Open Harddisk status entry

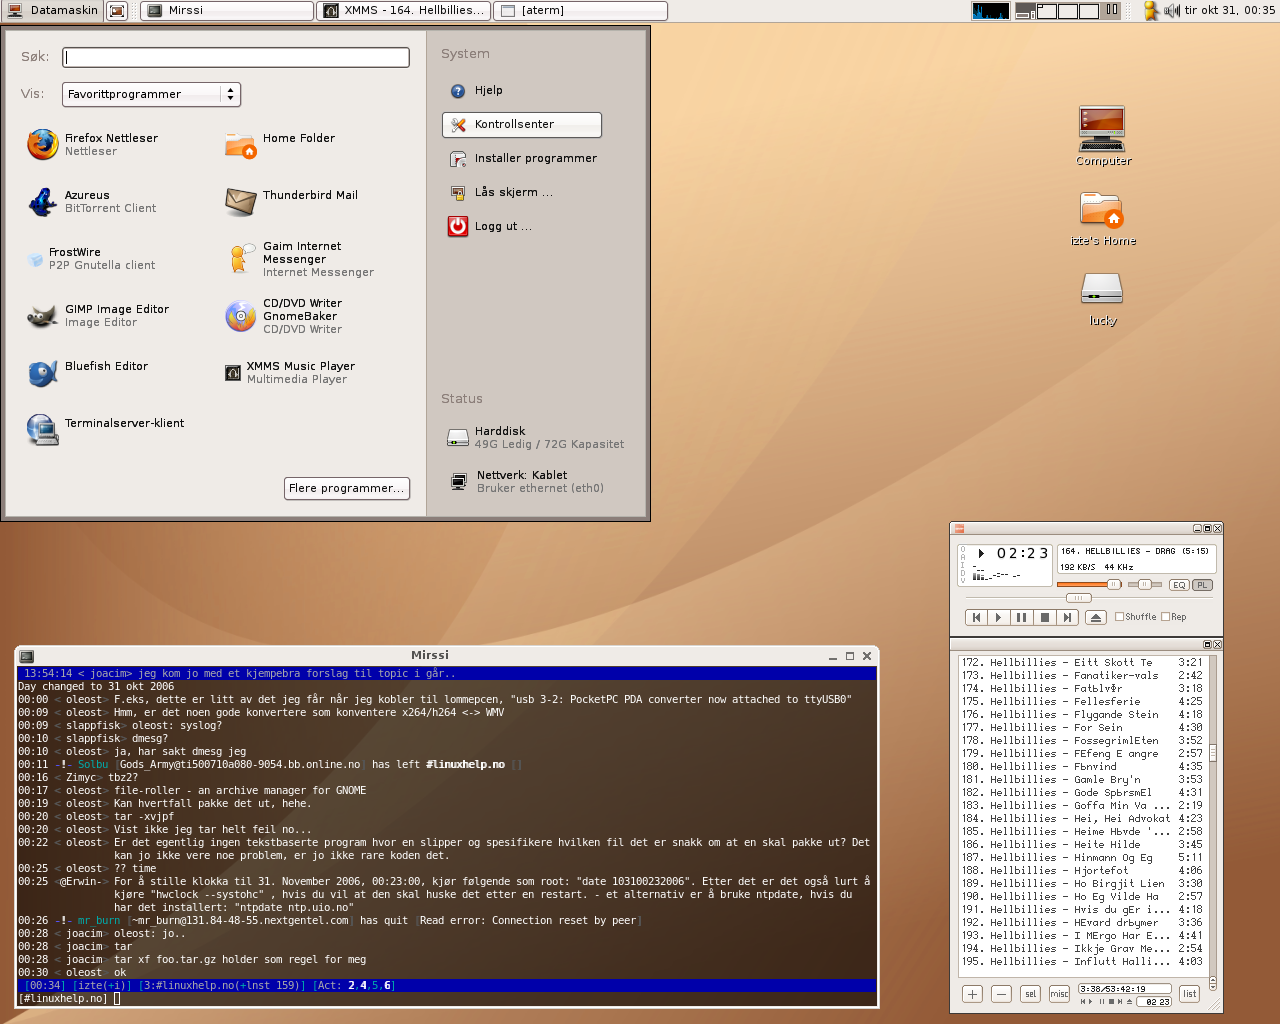[x=536, y=438]
